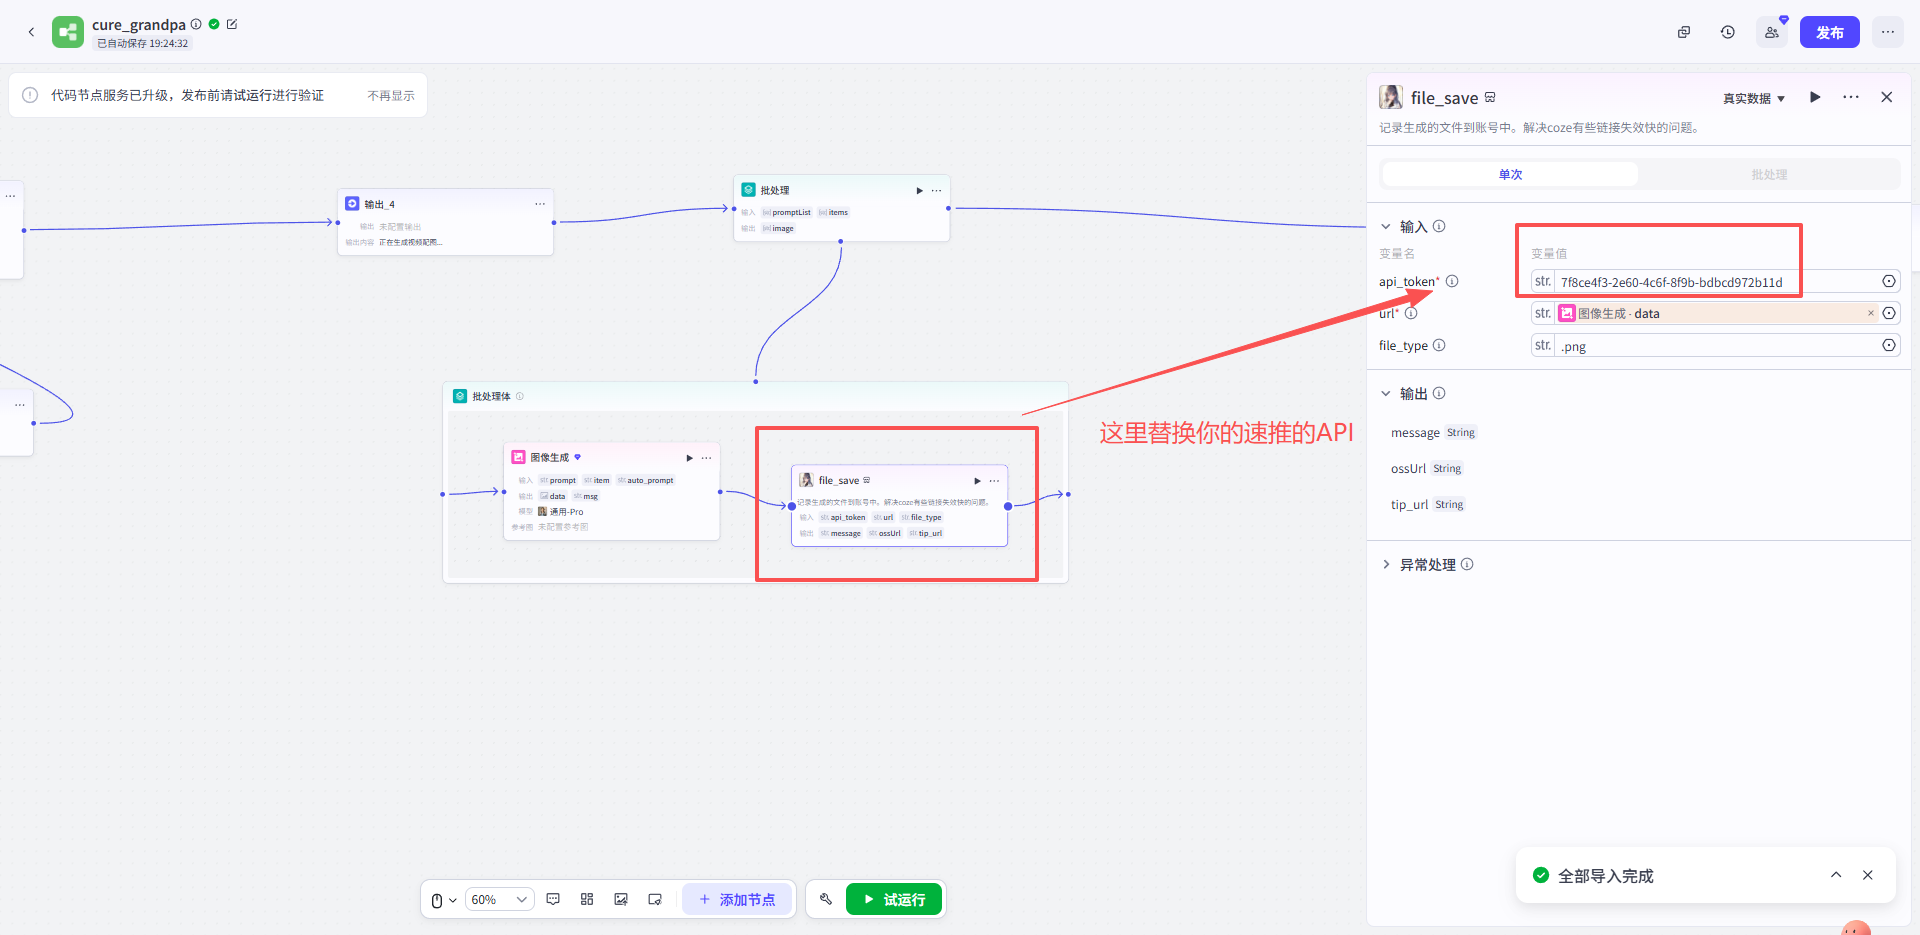Select the comment tool in the bottom toolbar

coord(553,899)
